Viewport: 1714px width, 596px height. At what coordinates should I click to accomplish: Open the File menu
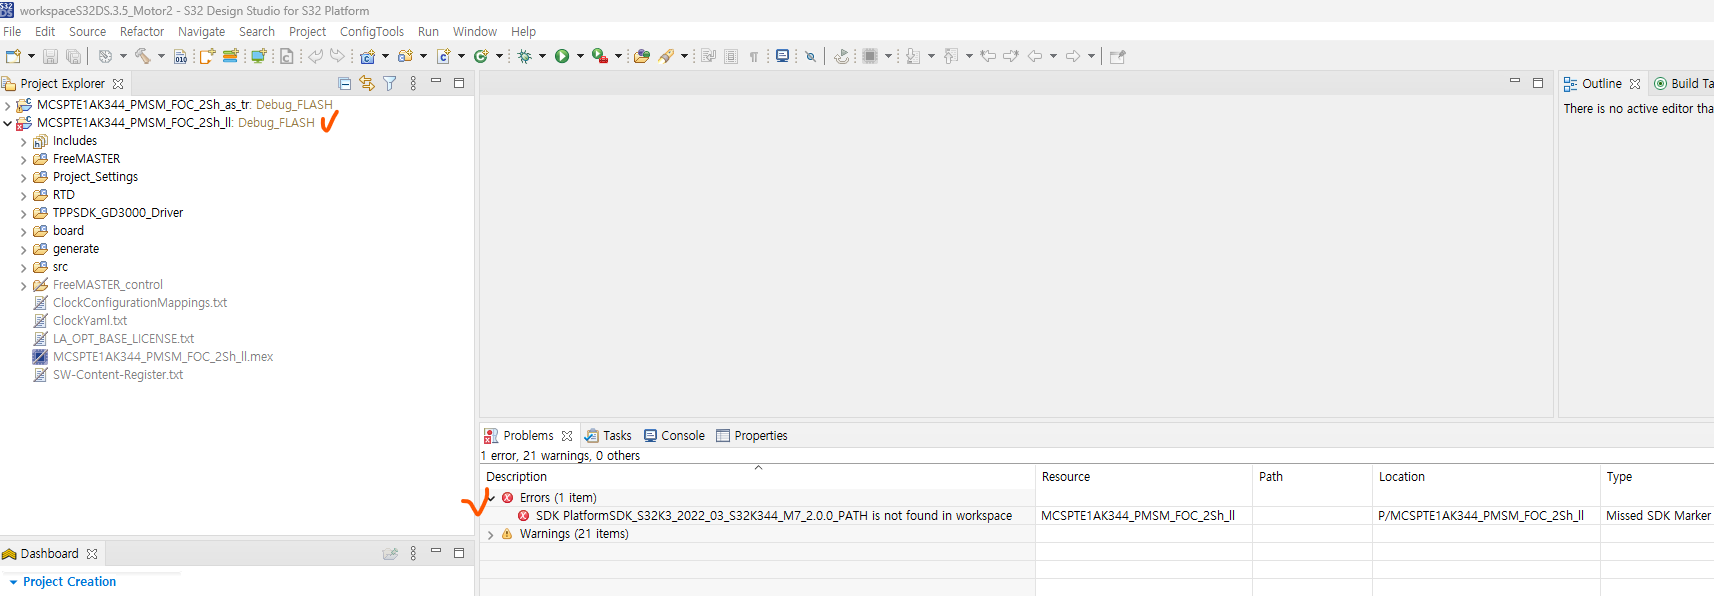12,32
